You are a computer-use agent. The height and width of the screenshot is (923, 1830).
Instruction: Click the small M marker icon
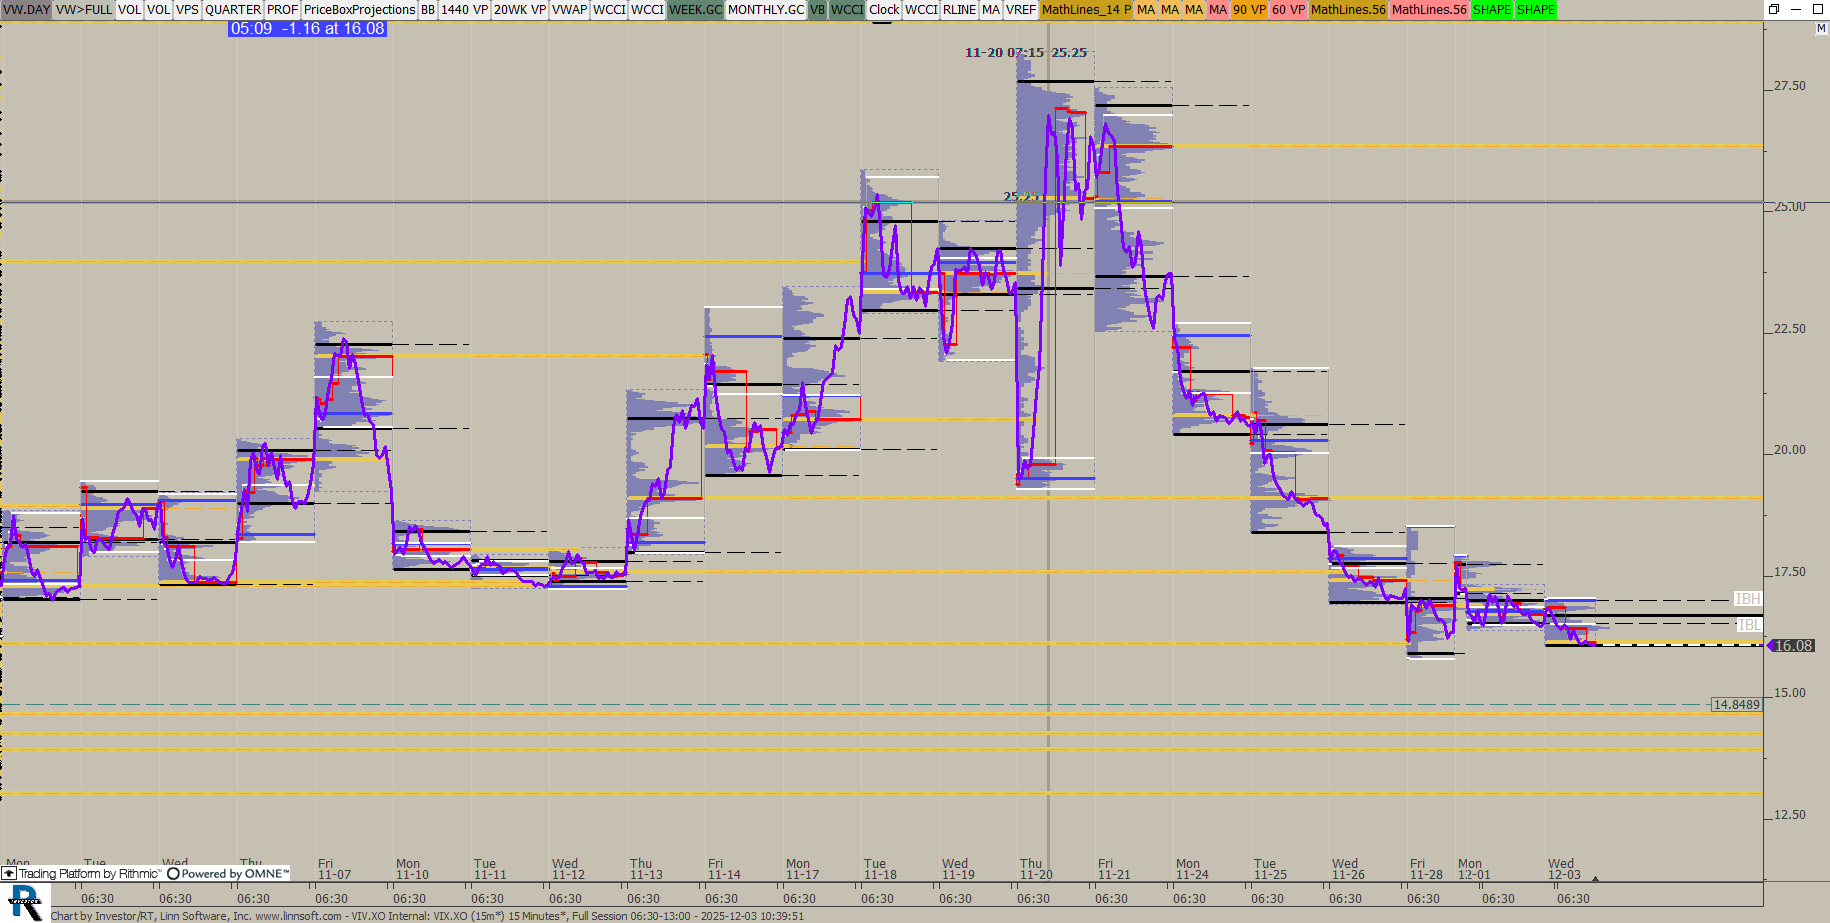click(x=1820, y=29)
